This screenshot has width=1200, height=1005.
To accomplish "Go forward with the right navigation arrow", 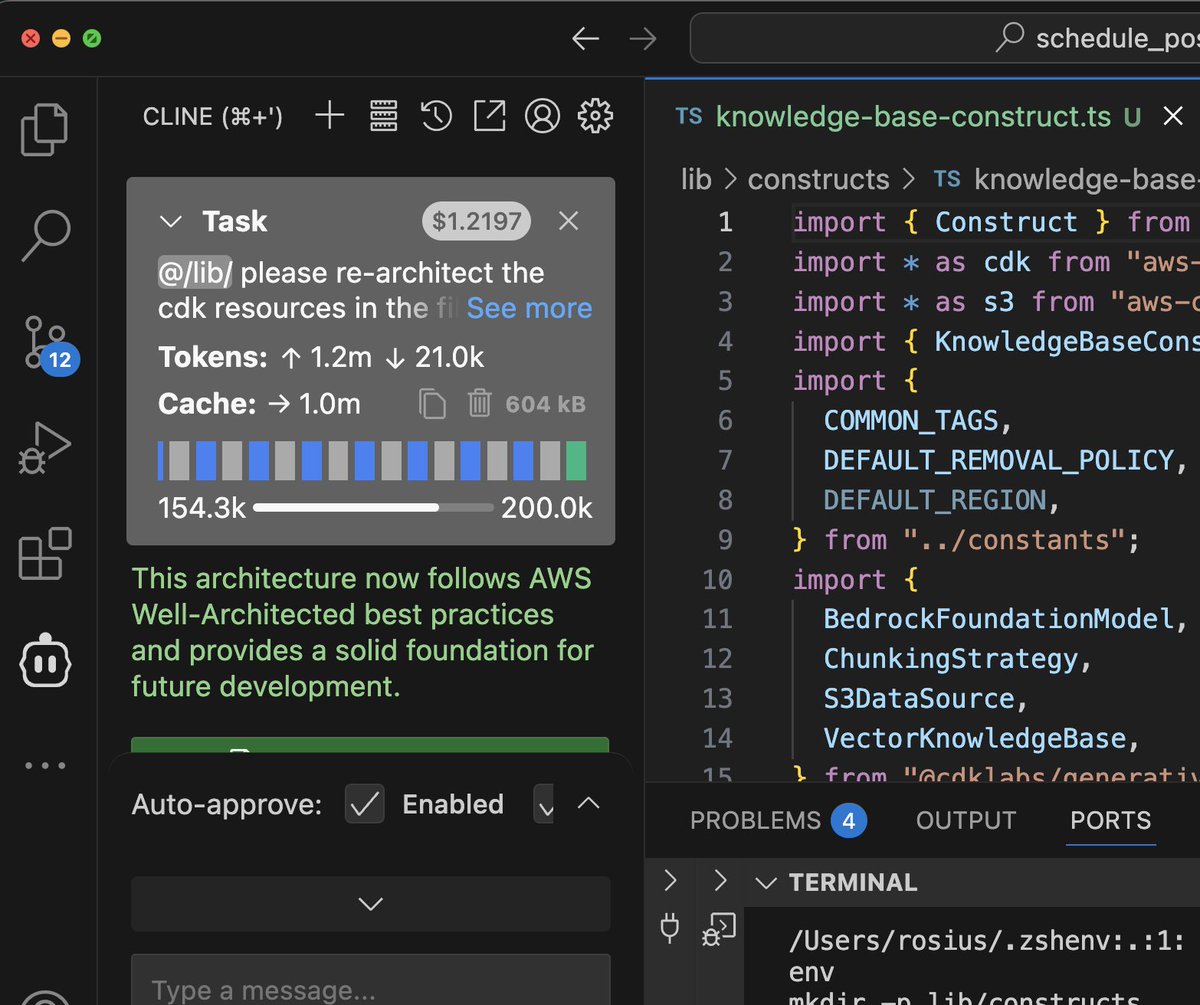I will [643, 39].
